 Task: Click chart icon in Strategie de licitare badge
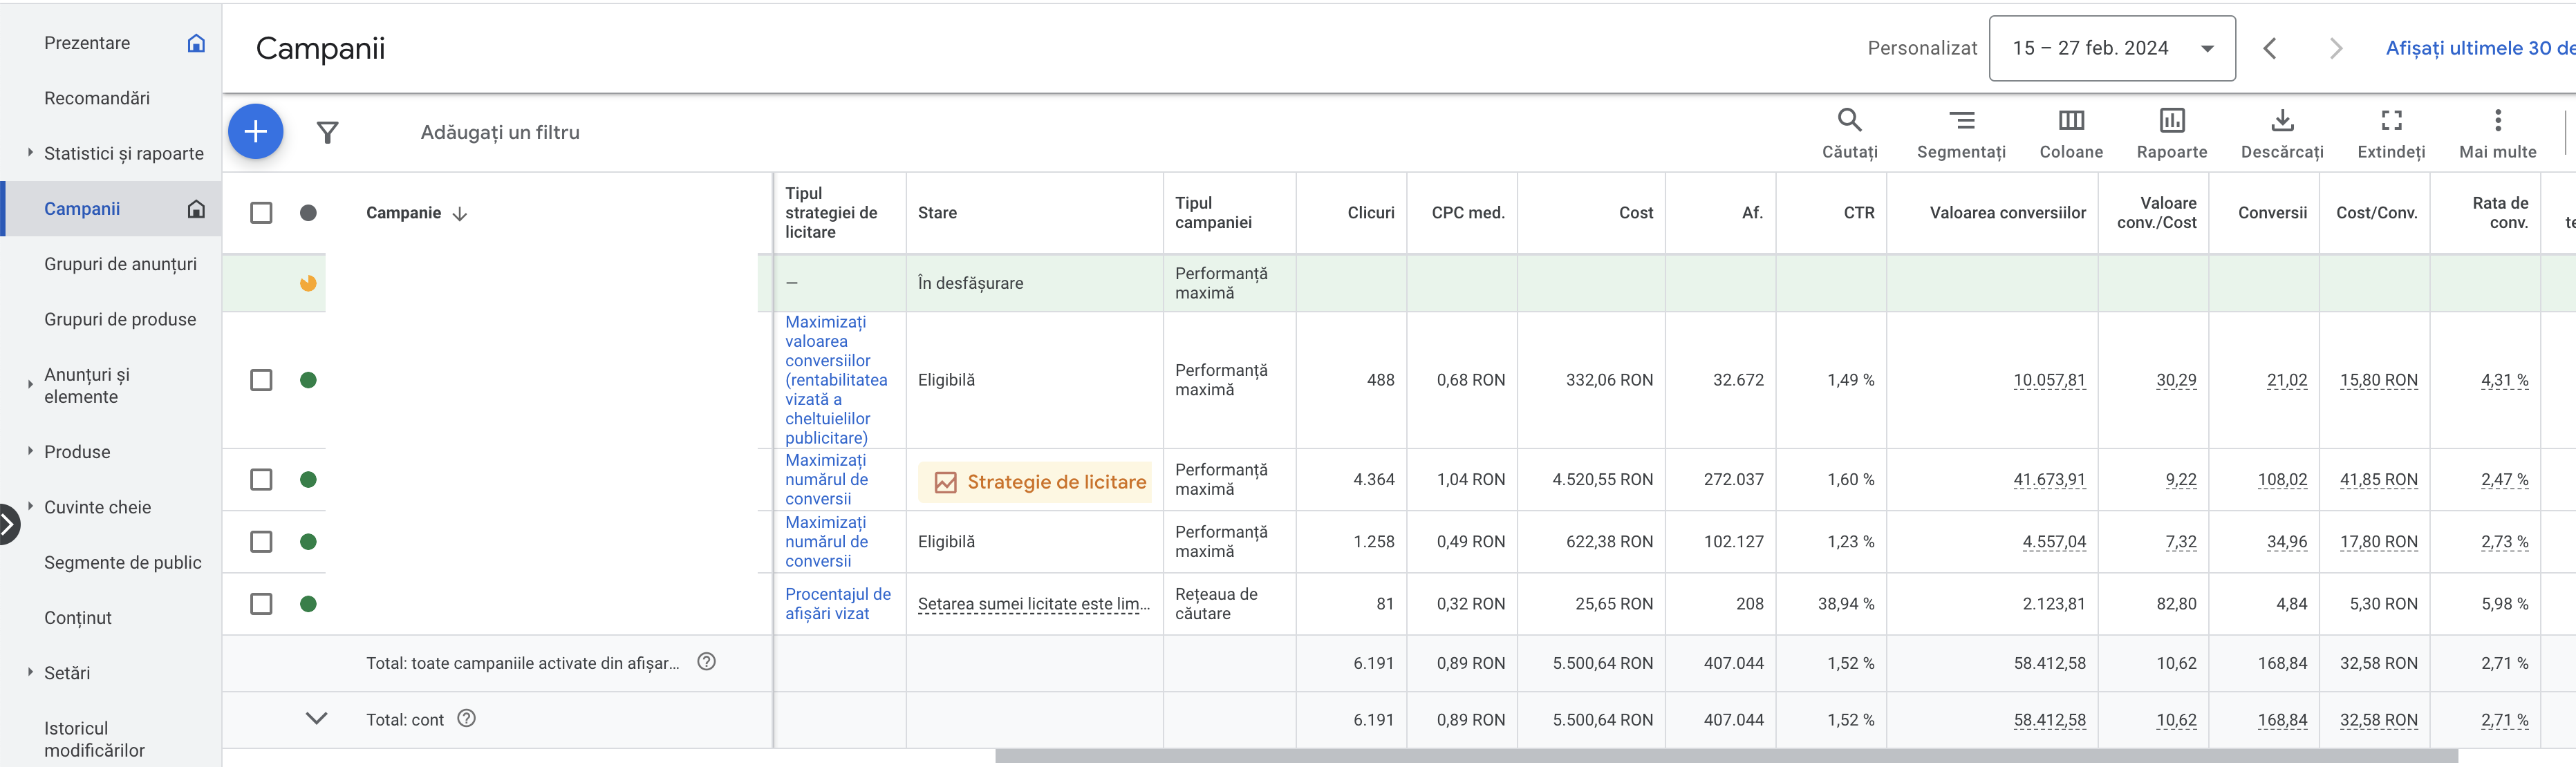coord(945,482)
